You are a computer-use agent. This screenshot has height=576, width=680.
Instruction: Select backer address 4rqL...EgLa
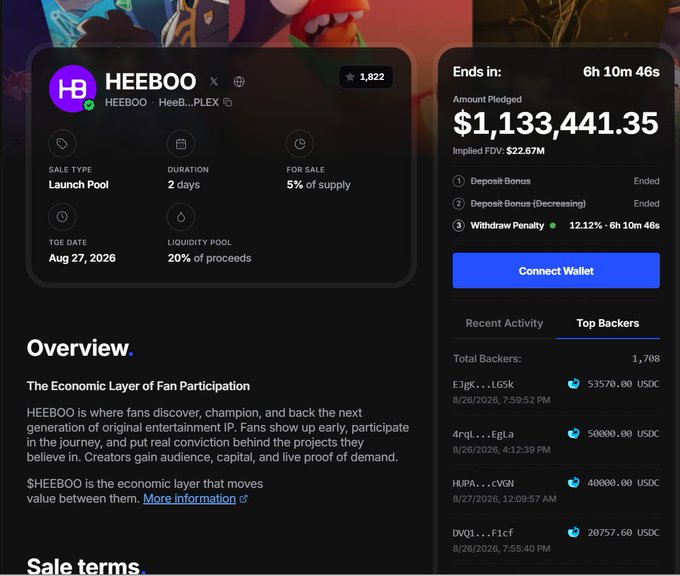[x=483, y=434]
